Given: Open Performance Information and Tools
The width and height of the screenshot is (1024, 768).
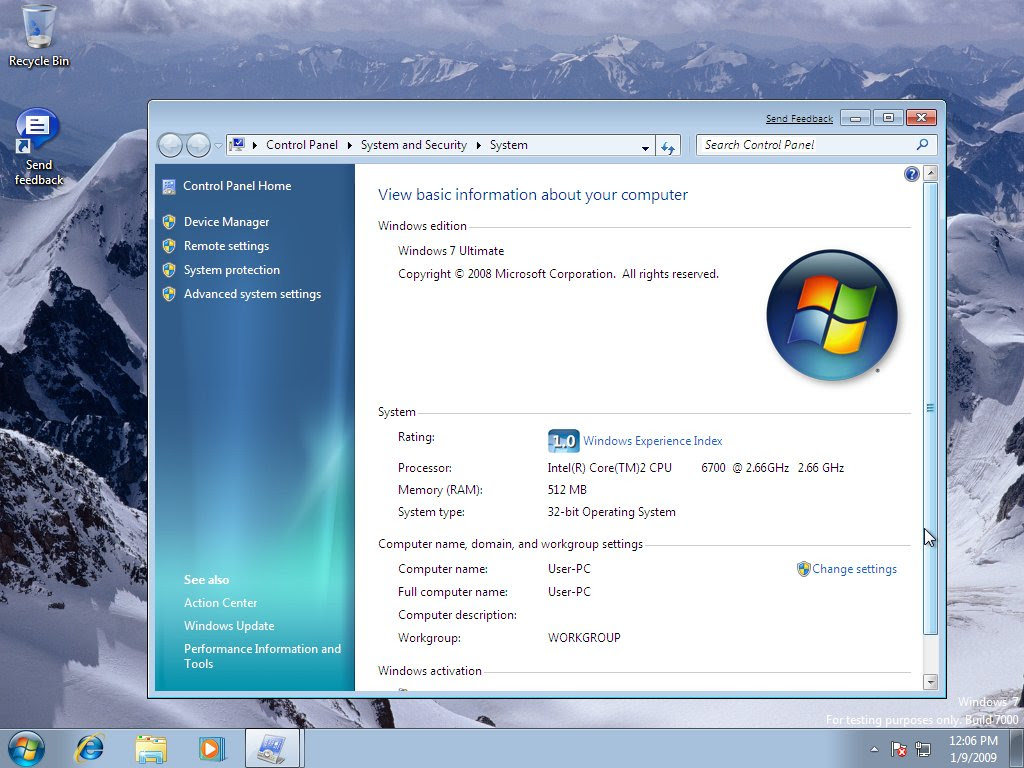Looking at the screenshot, I should (x=263, y=656).
